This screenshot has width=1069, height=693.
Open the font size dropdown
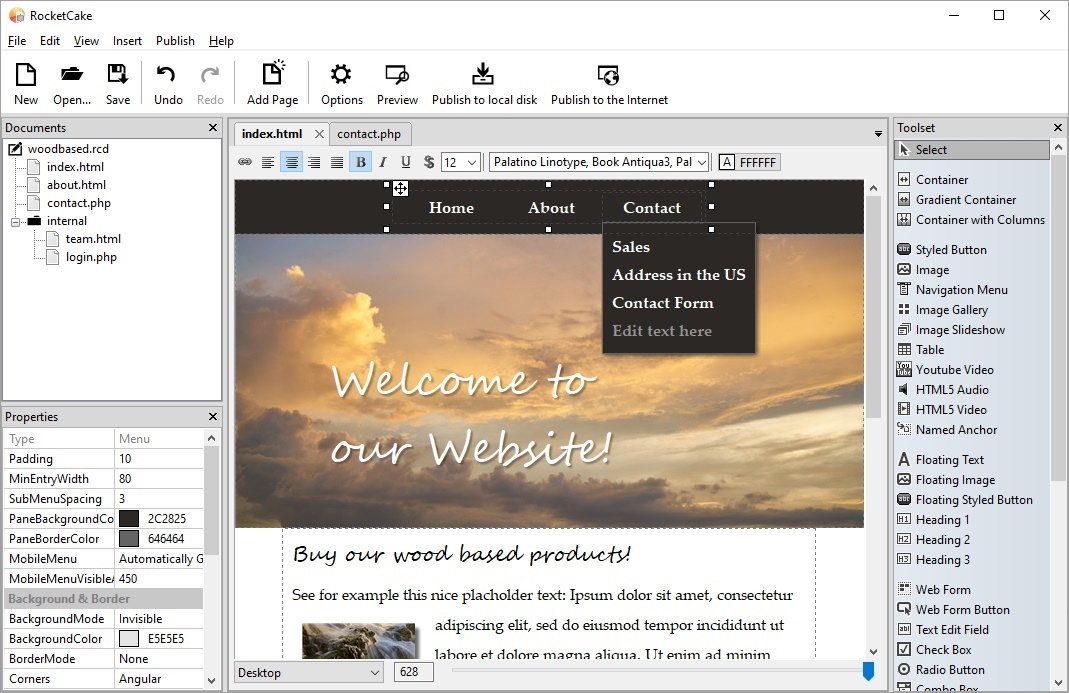[460, 161]
